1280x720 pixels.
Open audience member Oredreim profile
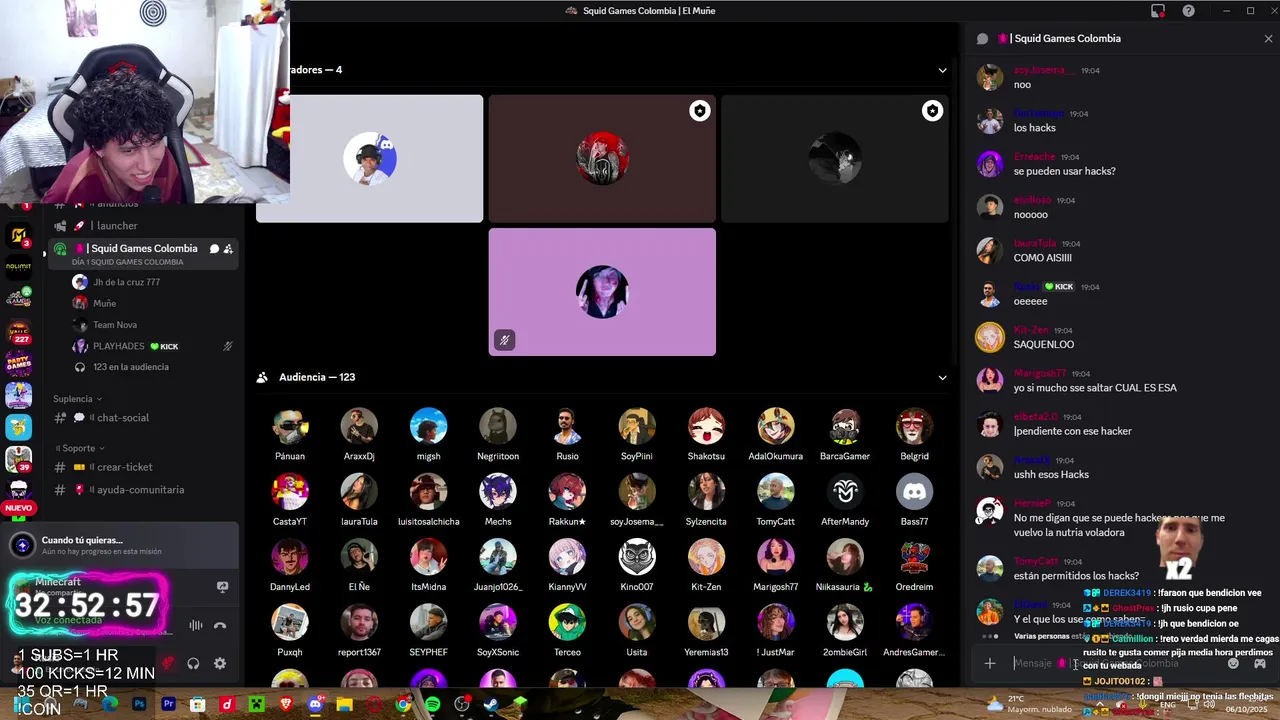pyautogui.click(x=914, y=566)
